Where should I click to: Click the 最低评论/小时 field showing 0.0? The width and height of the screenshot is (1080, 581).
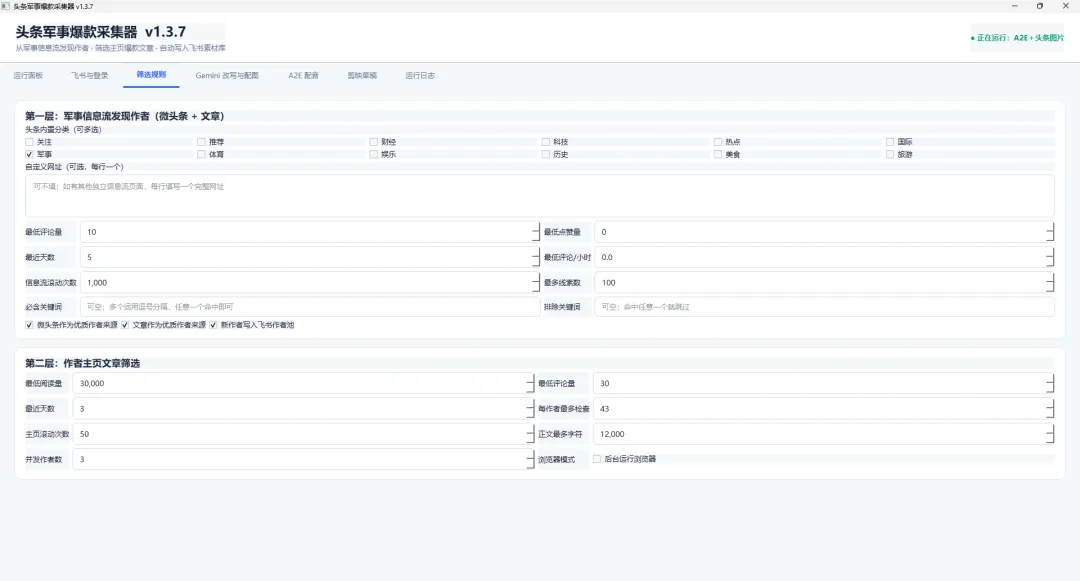tap(824, 257)
